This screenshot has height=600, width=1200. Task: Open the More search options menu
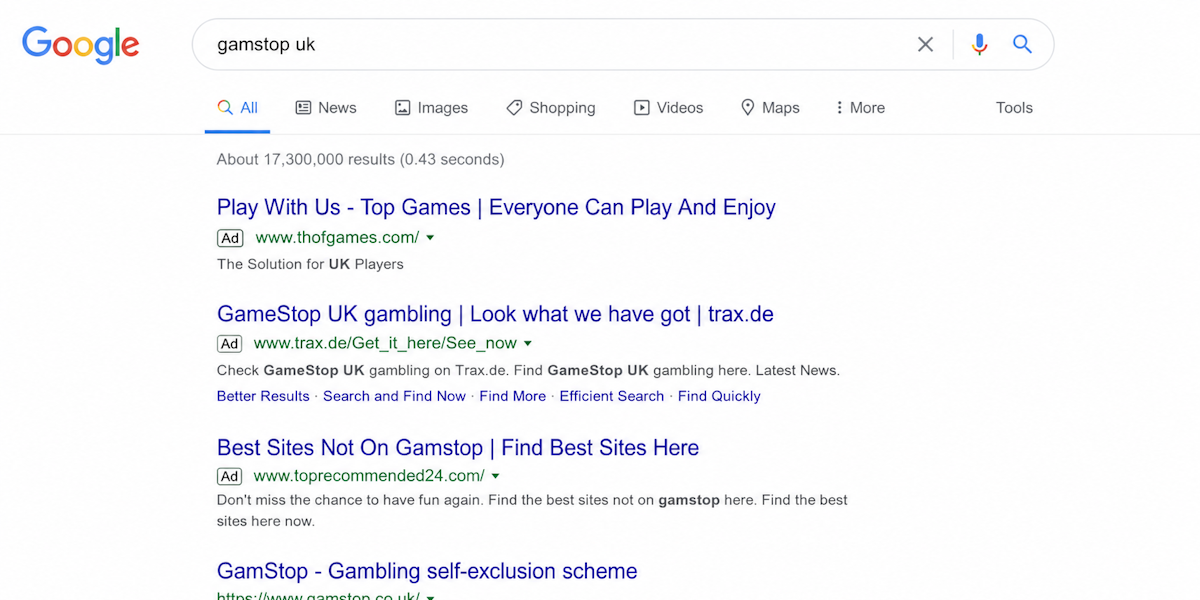pos(860,108)
